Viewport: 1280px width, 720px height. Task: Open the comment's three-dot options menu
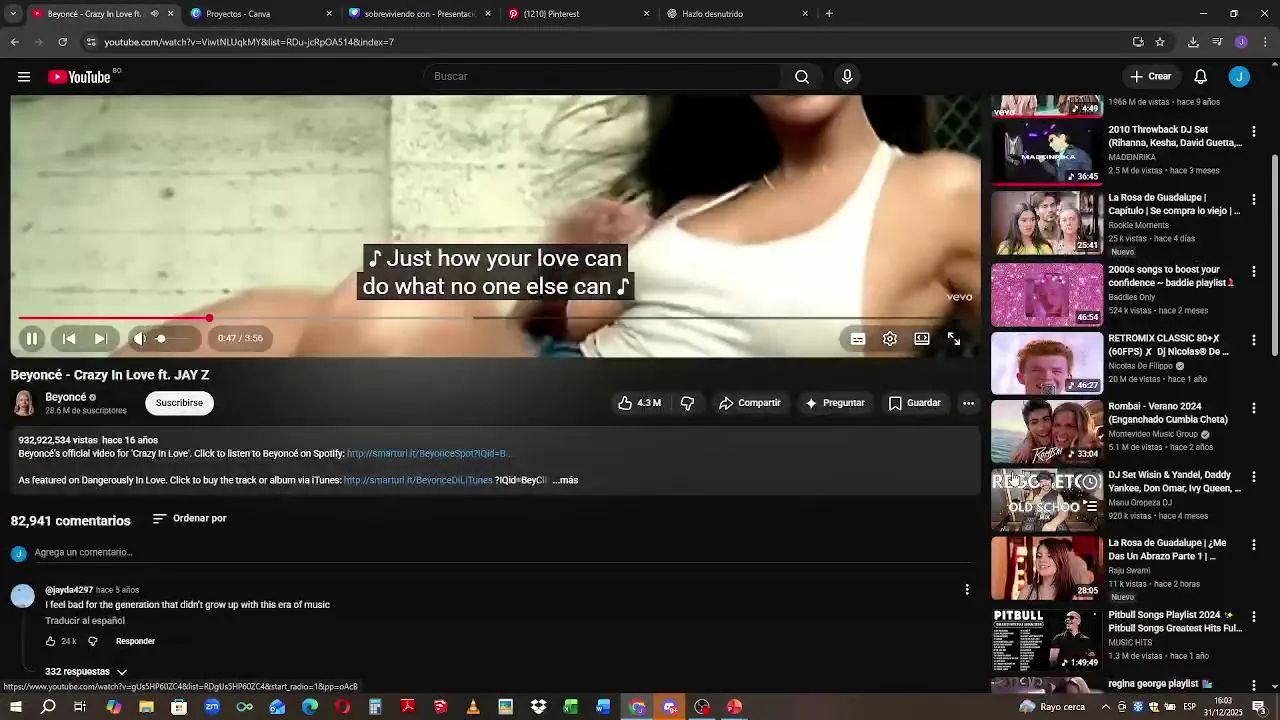967,590
